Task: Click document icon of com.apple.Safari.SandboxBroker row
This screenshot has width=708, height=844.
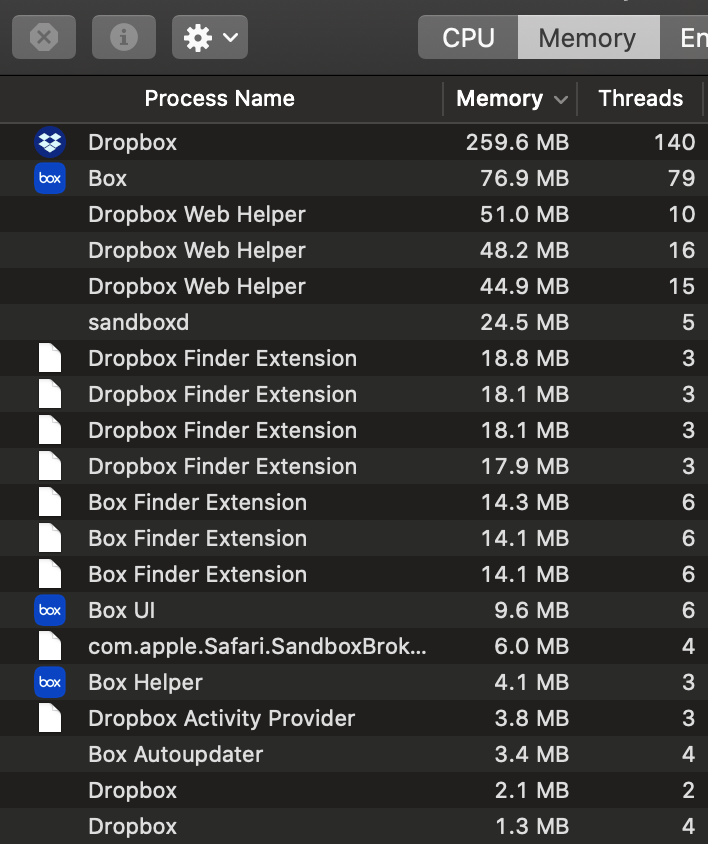Action: [50, 646]
